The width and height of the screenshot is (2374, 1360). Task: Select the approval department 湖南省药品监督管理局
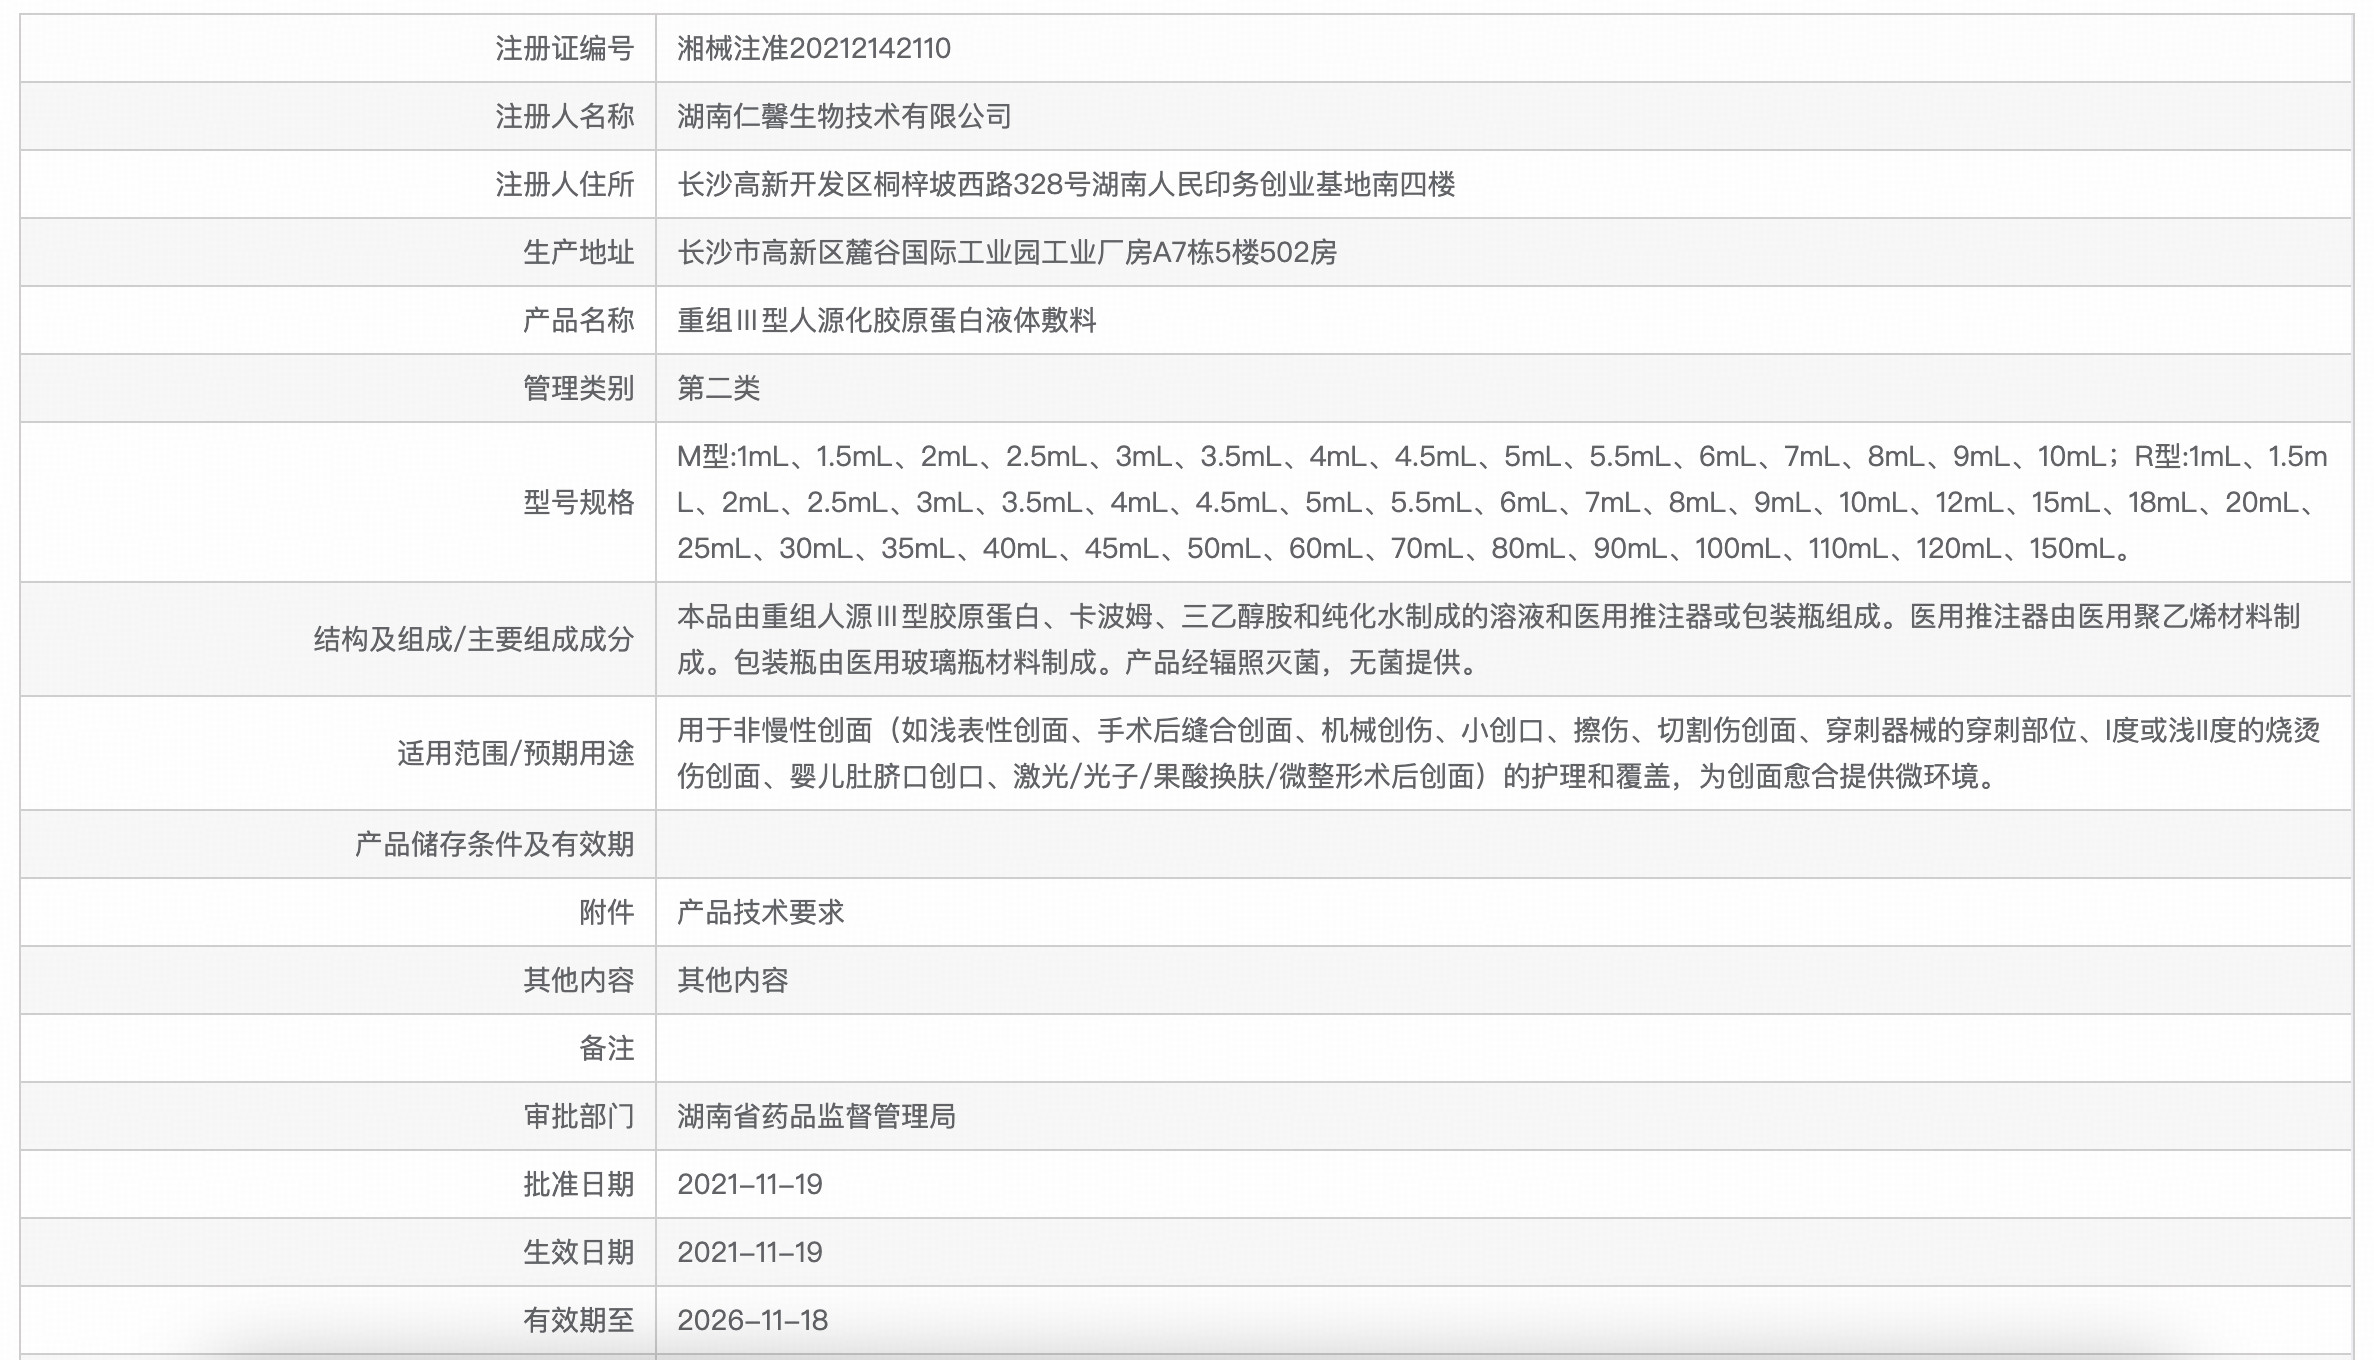pyautogui.click(x=817, y=1117)
